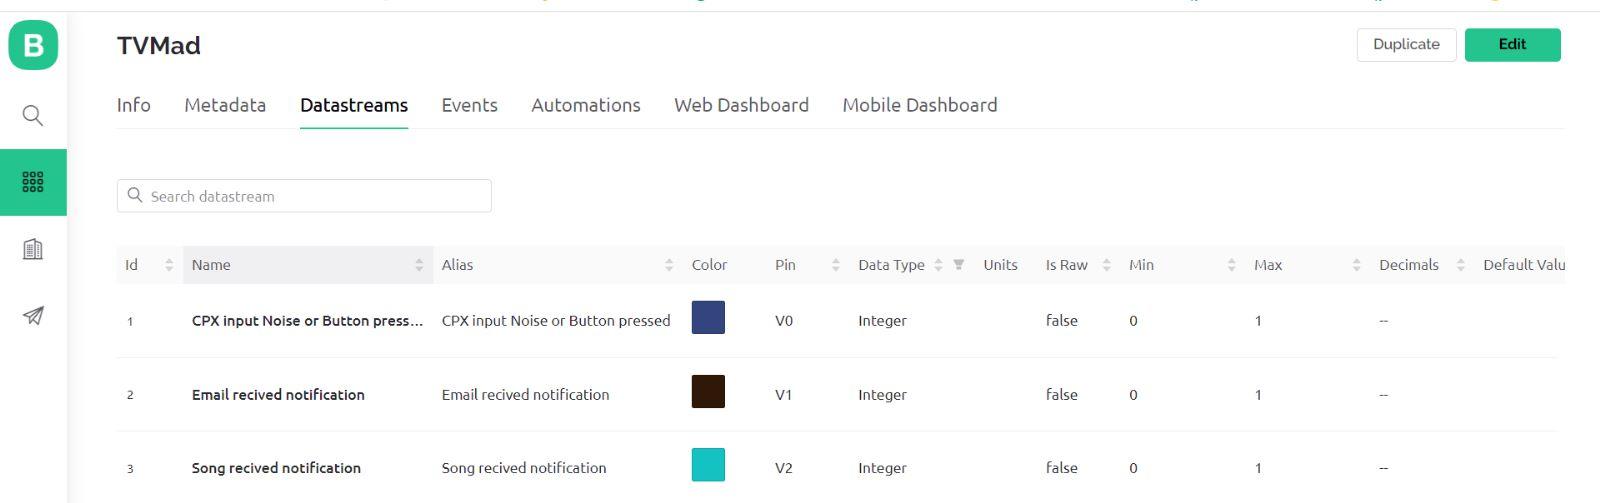Sort the Is Raw column
Image resolution: width=1600 pixels, height=503 pixels.
1106,265
